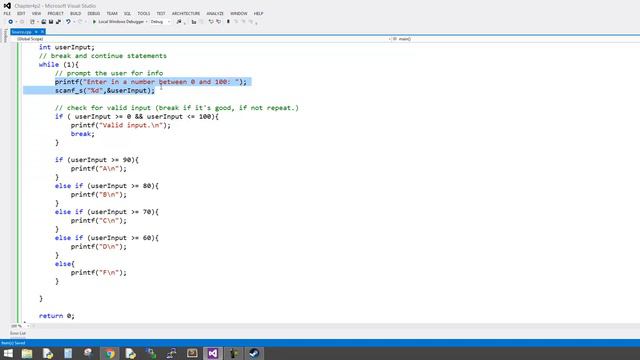Click the Windows Start button
Viewport: 640px width, 360px height.
coord(8,353)
